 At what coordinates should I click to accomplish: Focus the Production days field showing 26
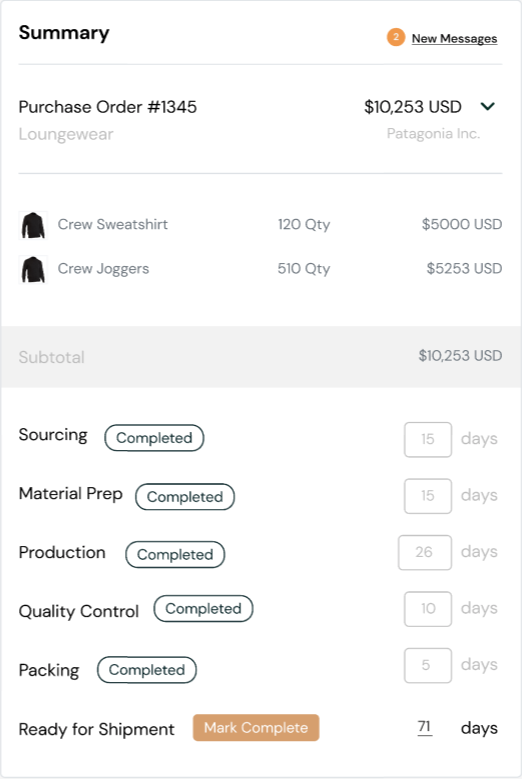(x=425, y=552)
